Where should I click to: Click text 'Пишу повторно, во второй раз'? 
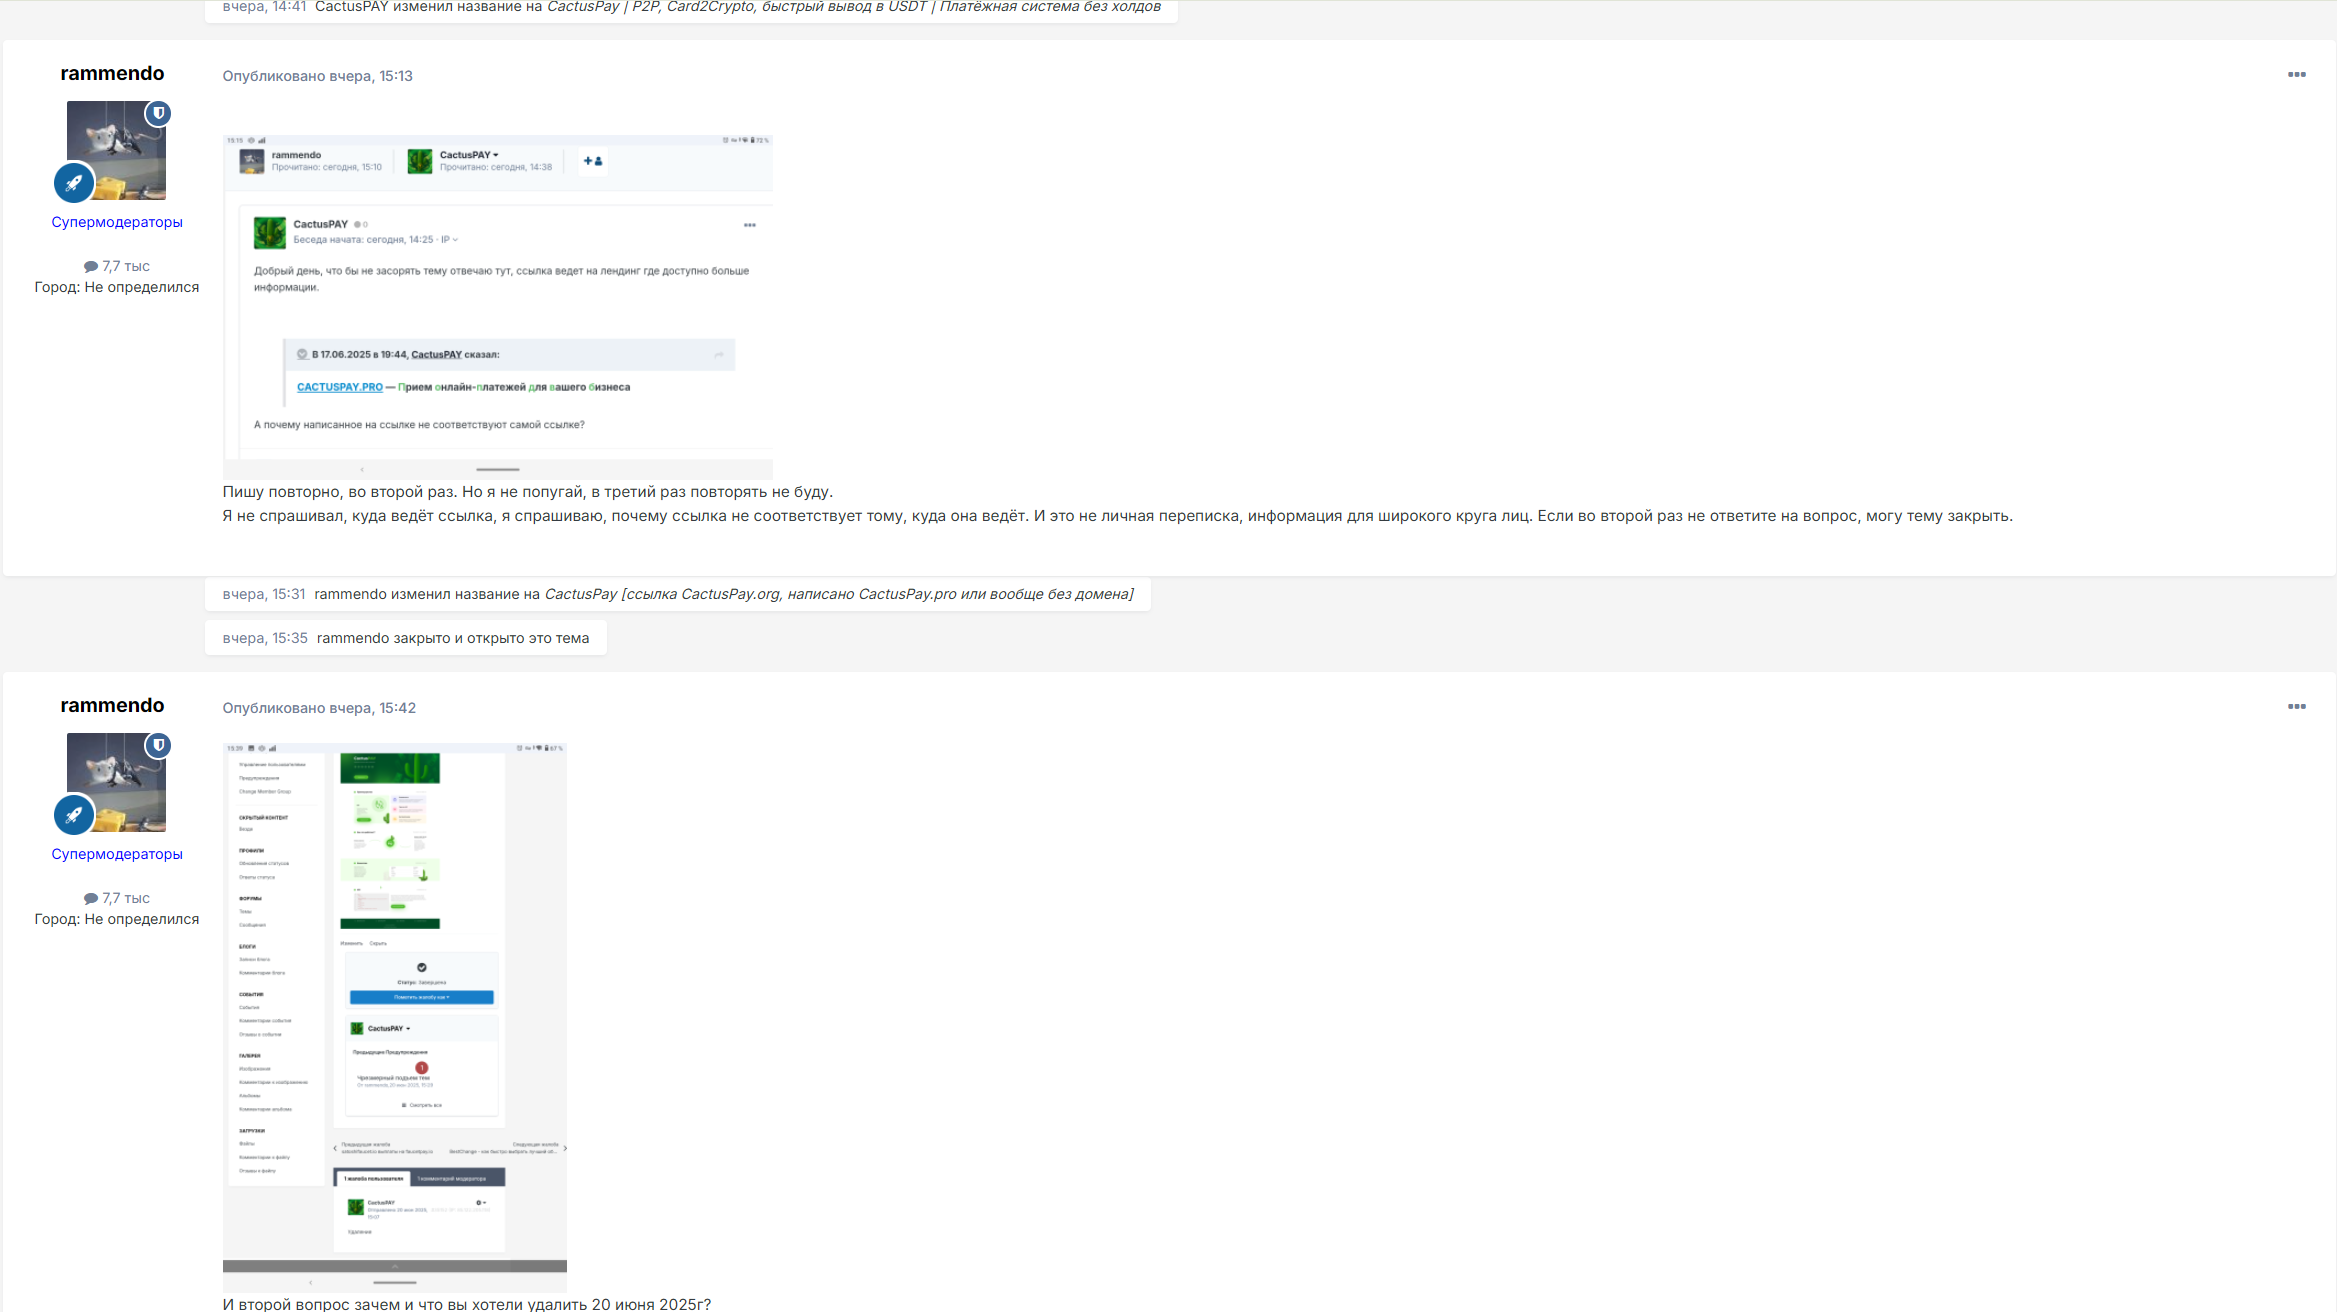coord(338,492)
